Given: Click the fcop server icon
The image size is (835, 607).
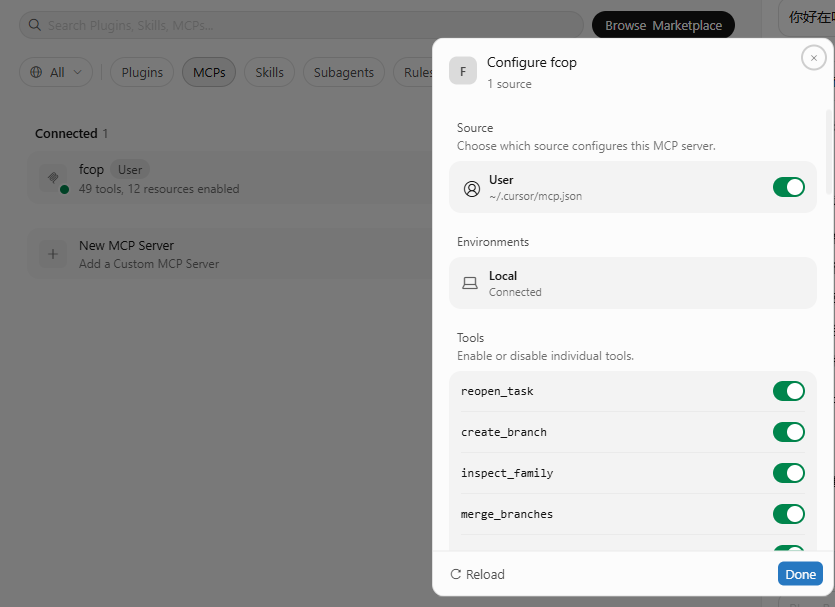Looking at the screenshot, I should click(53, 177).
